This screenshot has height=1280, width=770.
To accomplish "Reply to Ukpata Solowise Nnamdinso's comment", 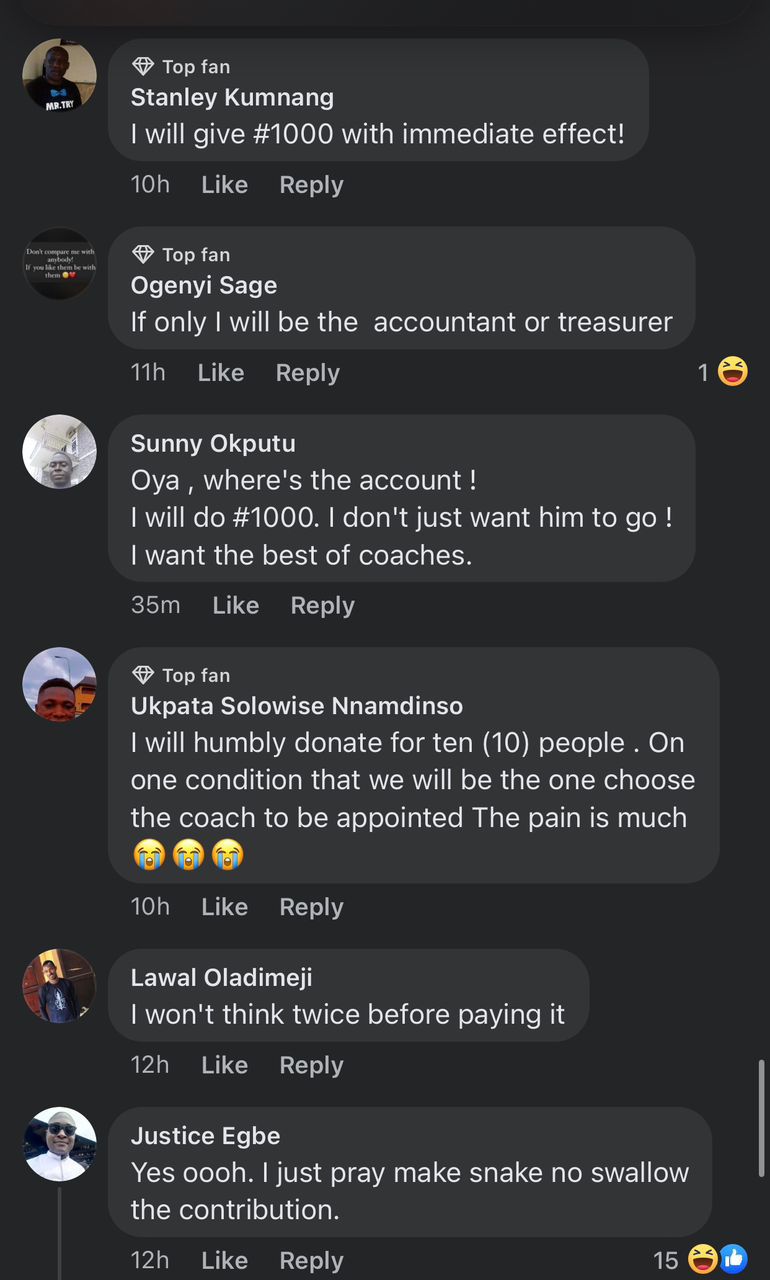I will (311, 907).
